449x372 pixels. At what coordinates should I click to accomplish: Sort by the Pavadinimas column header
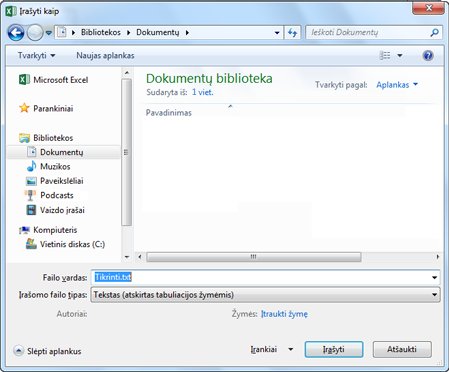tap(169, 113)
